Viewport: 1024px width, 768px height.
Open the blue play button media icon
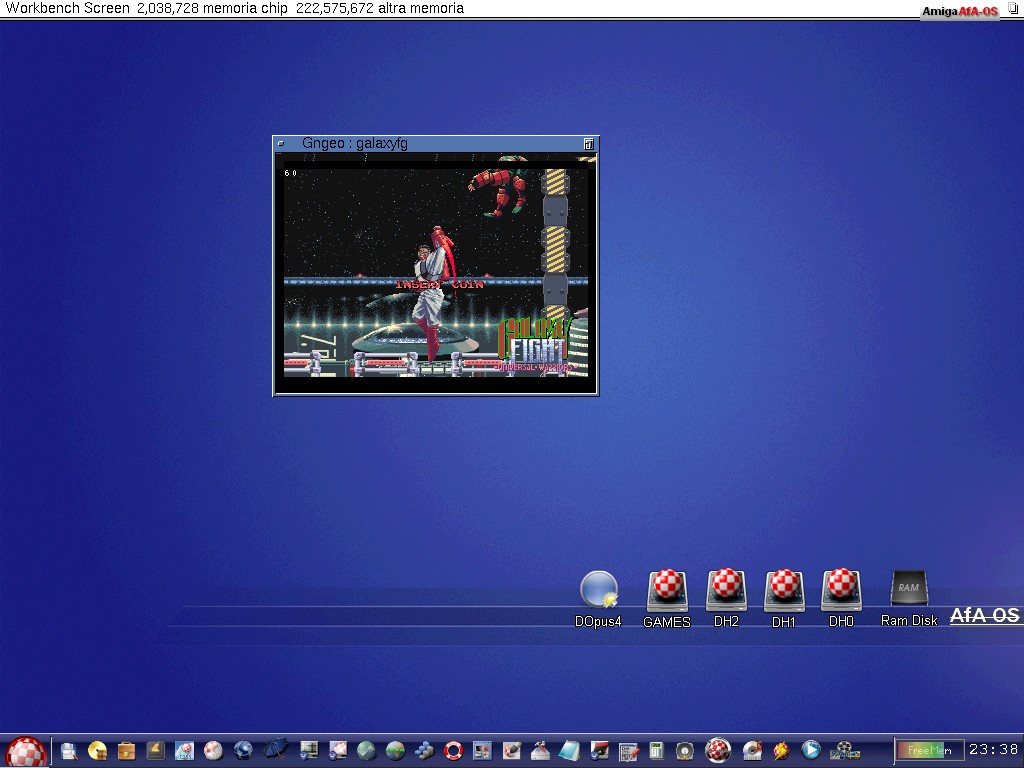812,750
